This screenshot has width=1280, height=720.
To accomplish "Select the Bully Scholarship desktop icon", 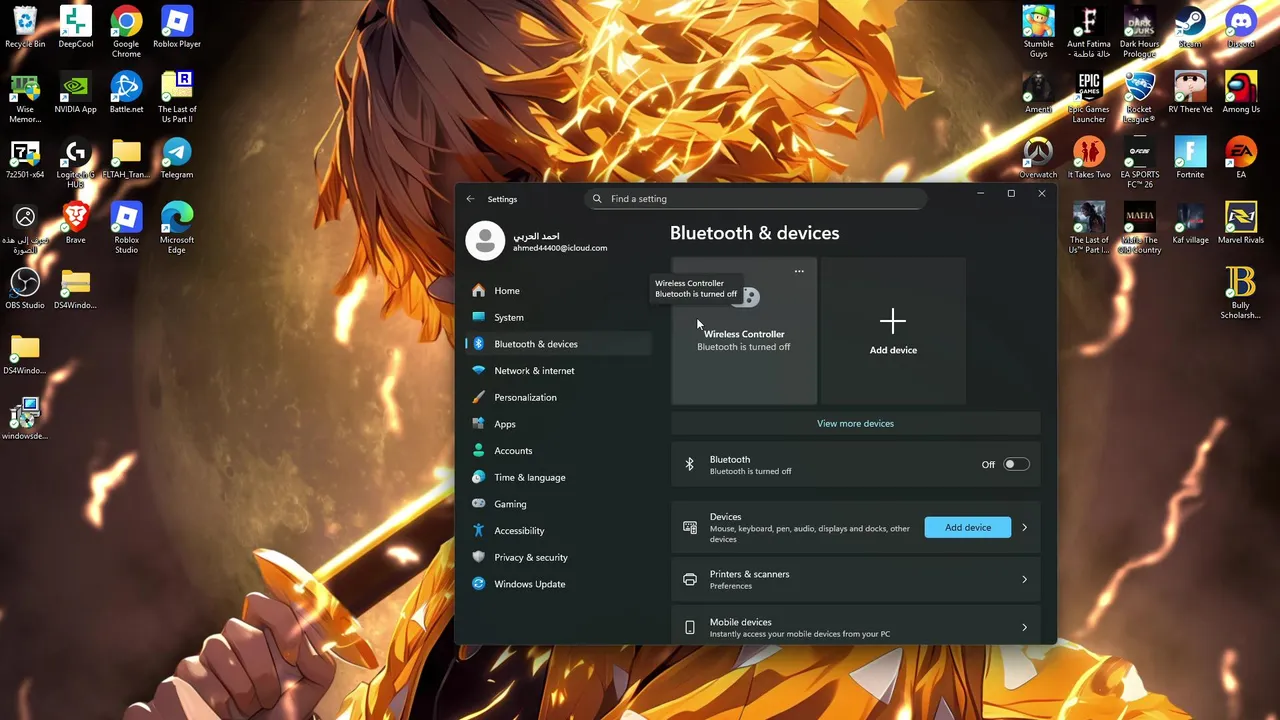I will (1241, 293).
